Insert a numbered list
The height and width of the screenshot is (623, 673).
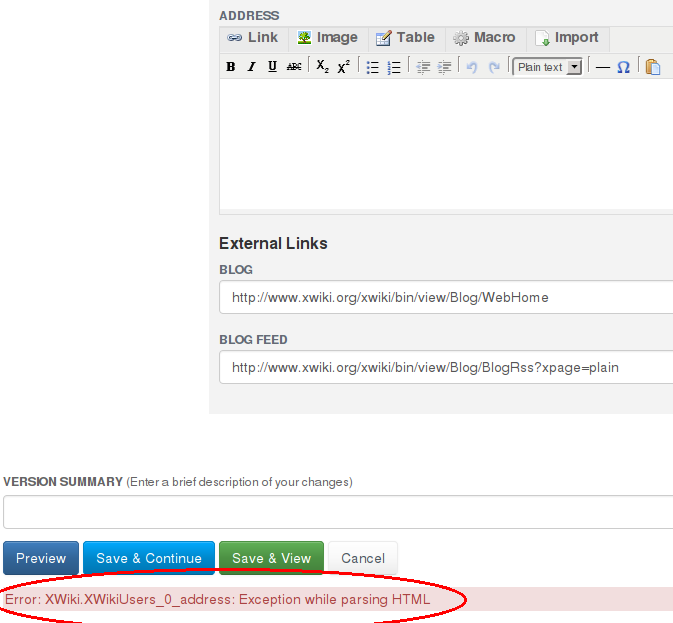394,67
